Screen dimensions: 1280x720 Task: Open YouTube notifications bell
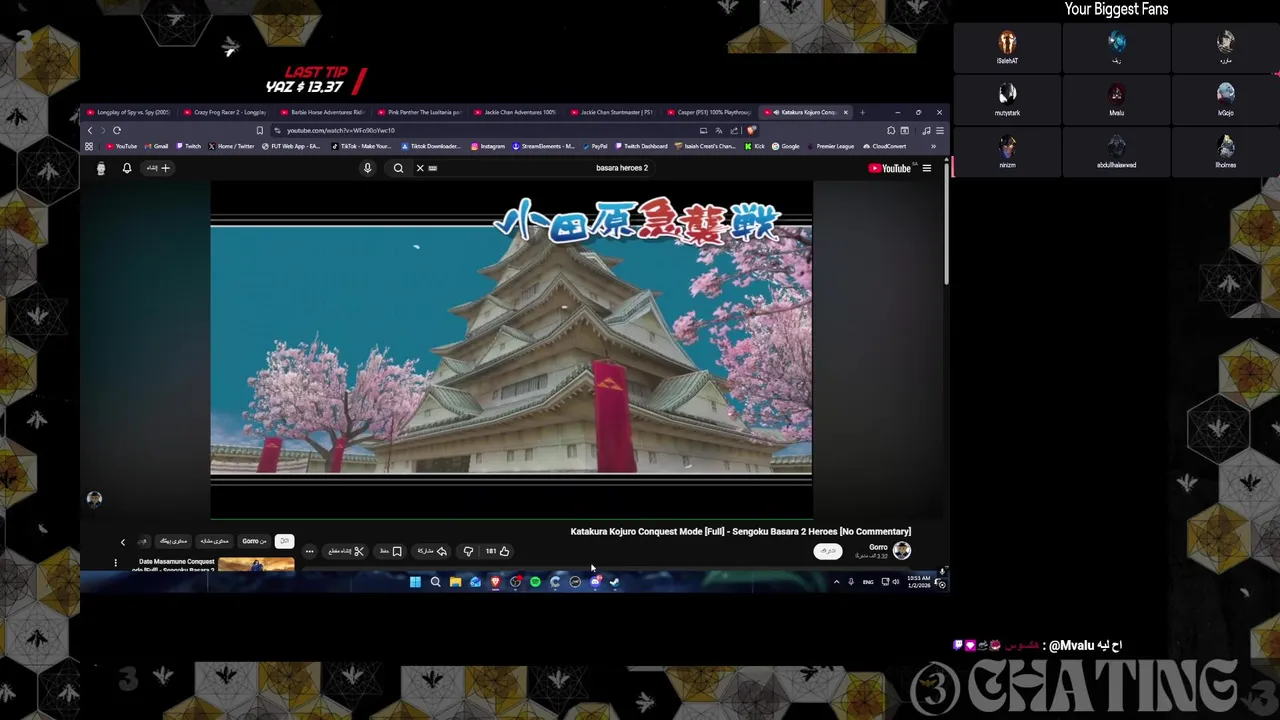(127, 168)
